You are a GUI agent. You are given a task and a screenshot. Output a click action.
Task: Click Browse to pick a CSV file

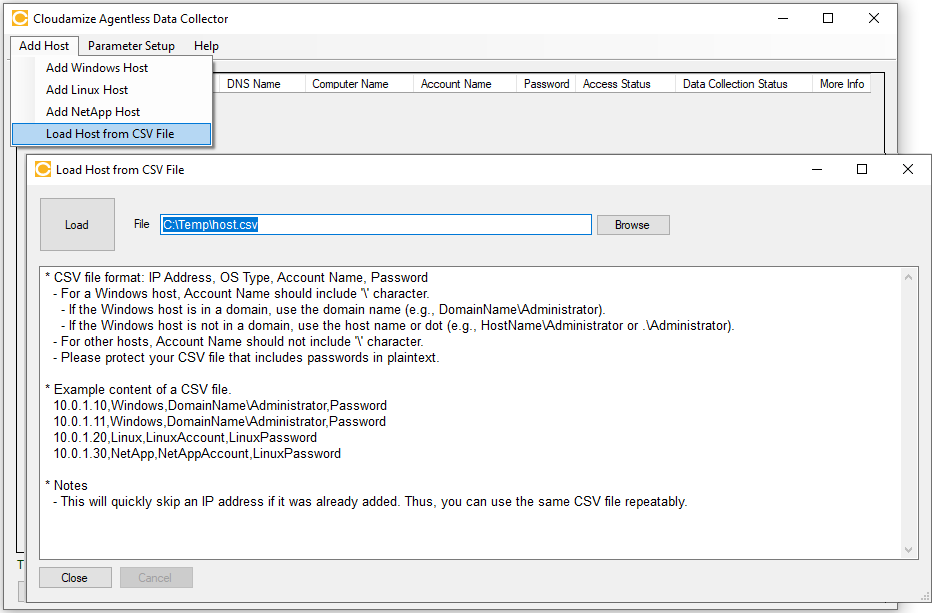(632, 225)
